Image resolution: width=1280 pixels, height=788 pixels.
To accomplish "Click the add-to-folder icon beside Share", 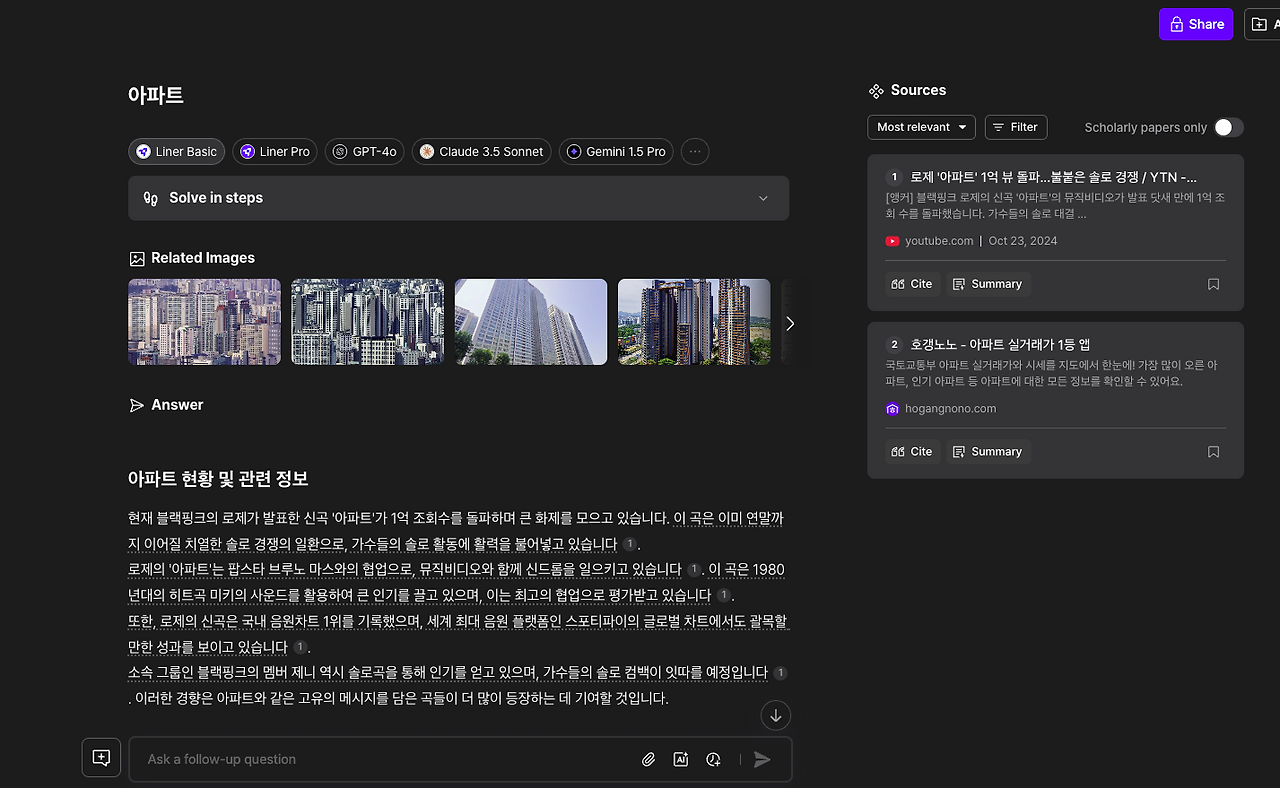I will [1262, 24].
